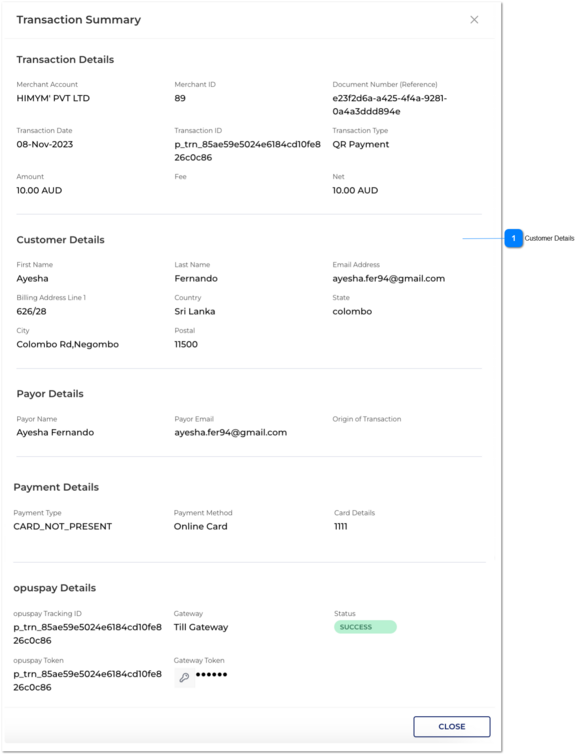The width and height of the screenshot is (581, 755).
Task: Click the Origin of Transaction label
Action: pyautogui.click(x=366, y=419)
